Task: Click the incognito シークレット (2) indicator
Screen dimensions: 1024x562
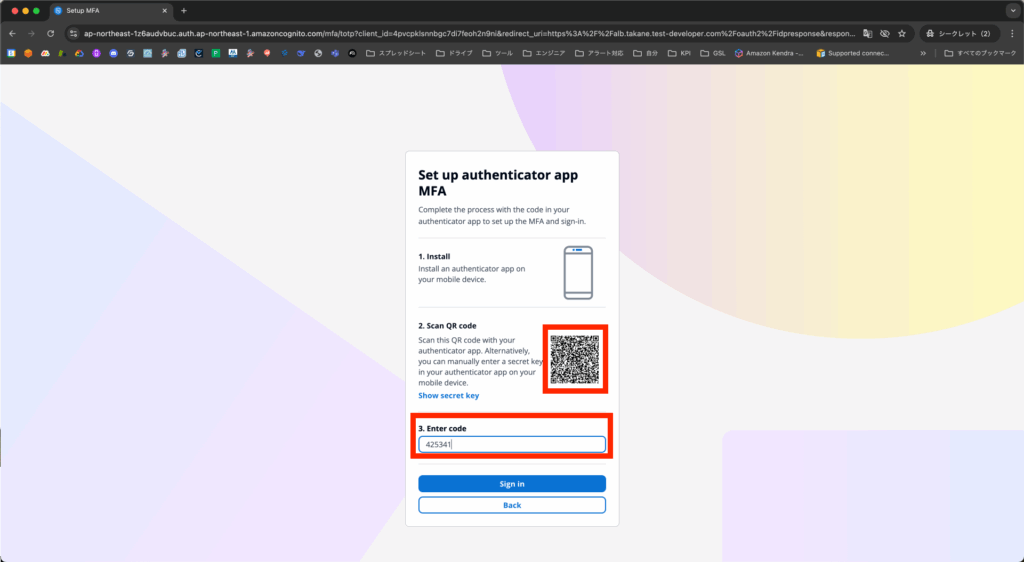Action: click(959, 33)
